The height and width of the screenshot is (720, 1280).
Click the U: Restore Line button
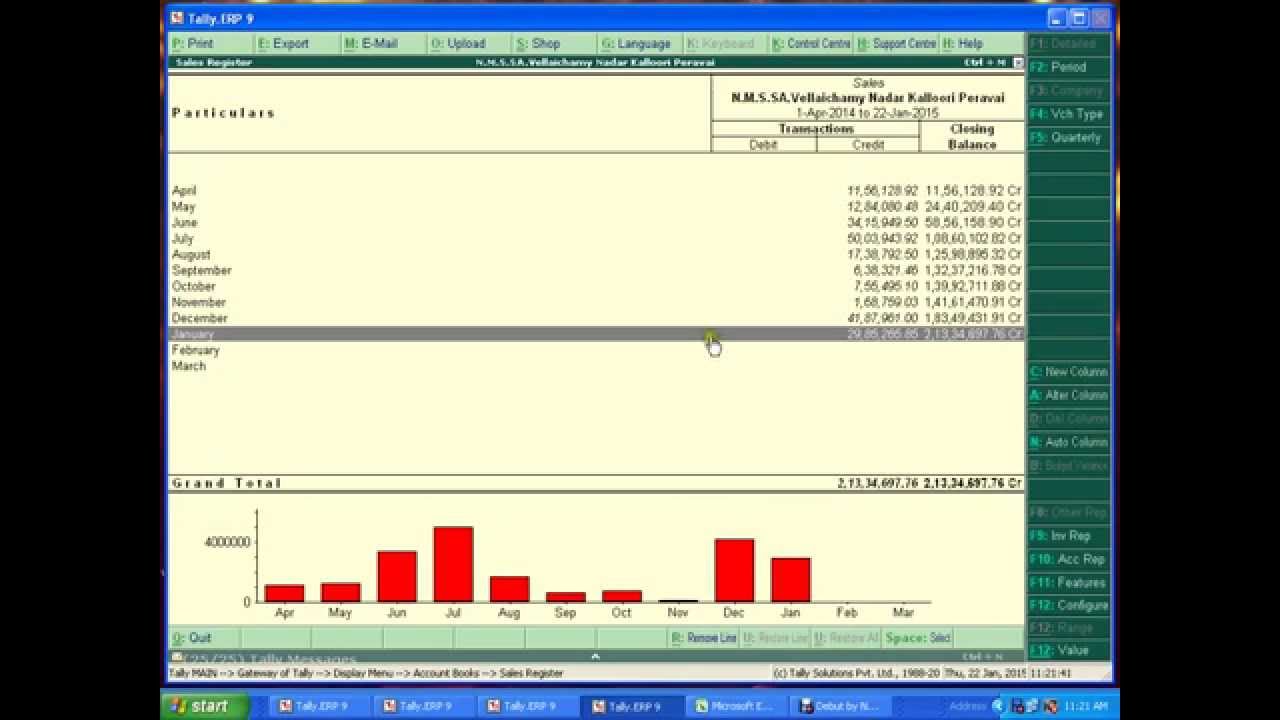tap(776, 638)
